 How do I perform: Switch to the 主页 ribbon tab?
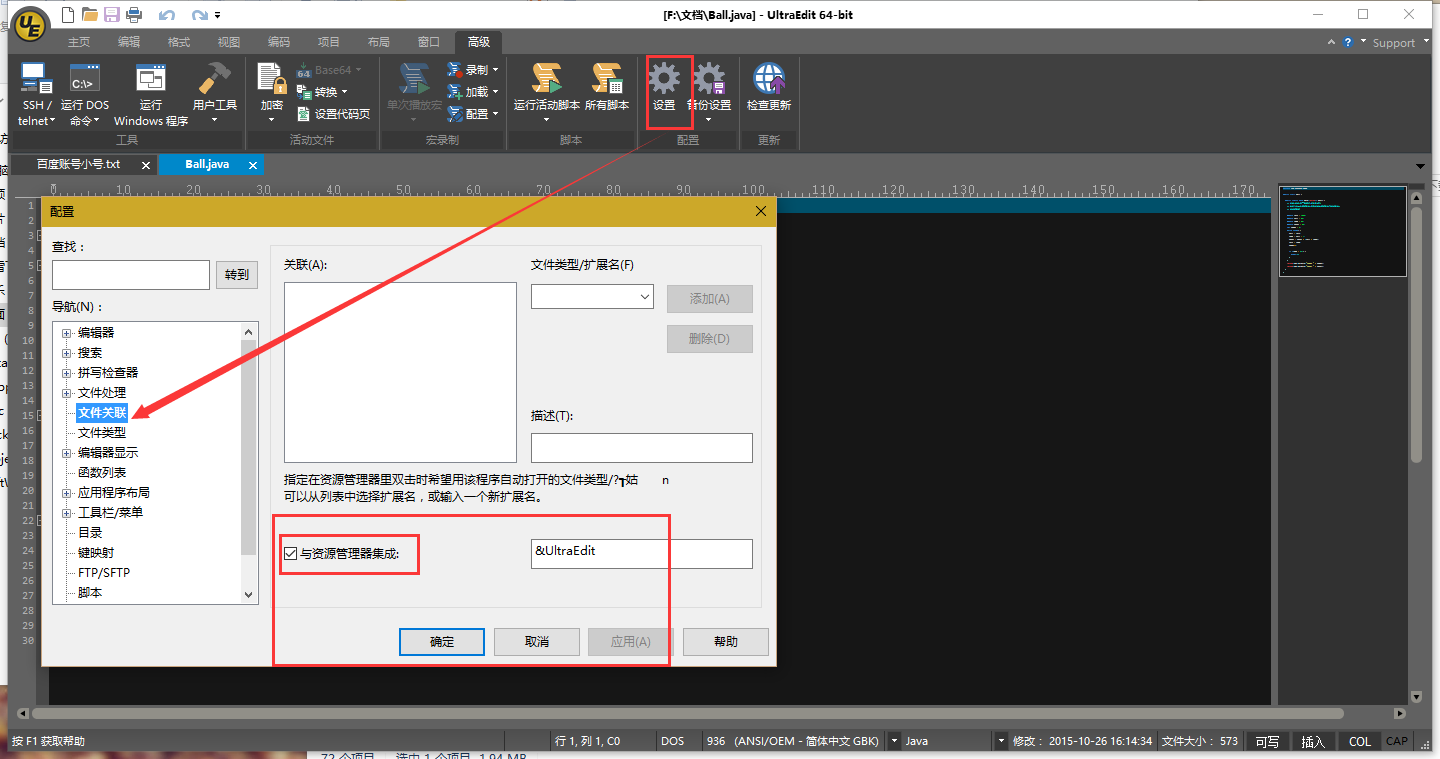pos(79,42)
